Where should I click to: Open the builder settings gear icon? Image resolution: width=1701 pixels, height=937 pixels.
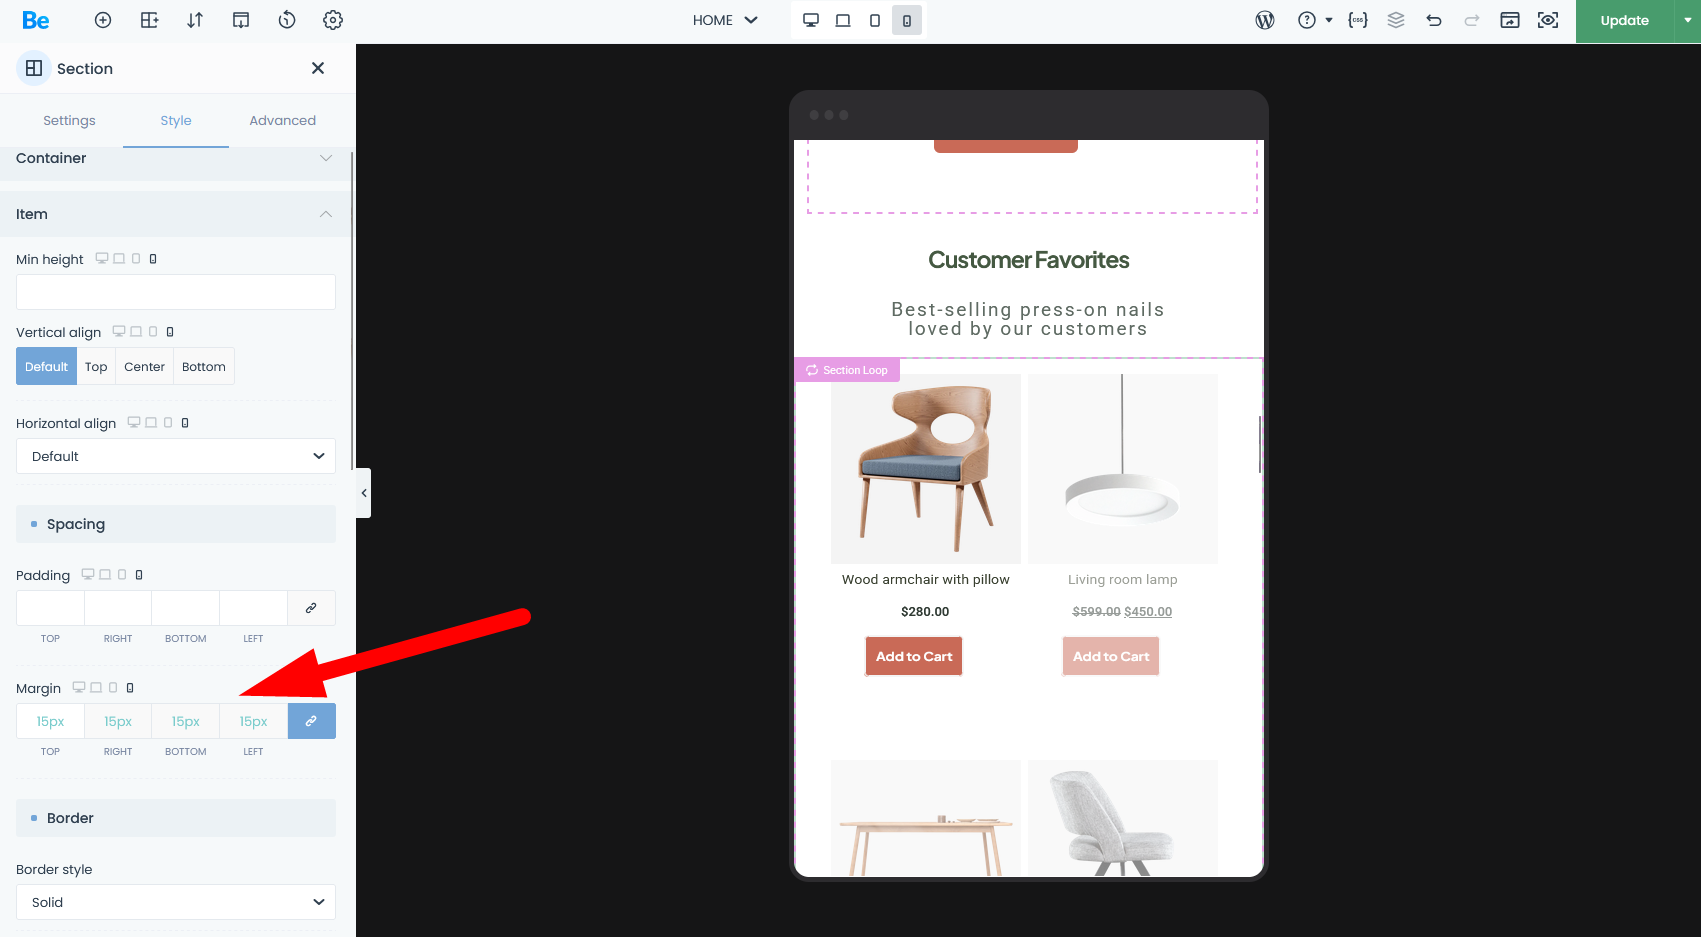click(333, 20)
